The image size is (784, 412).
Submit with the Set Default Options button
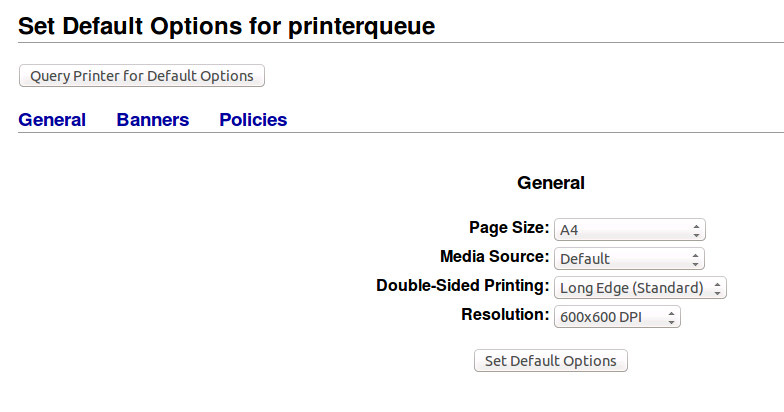coord(550,360)
